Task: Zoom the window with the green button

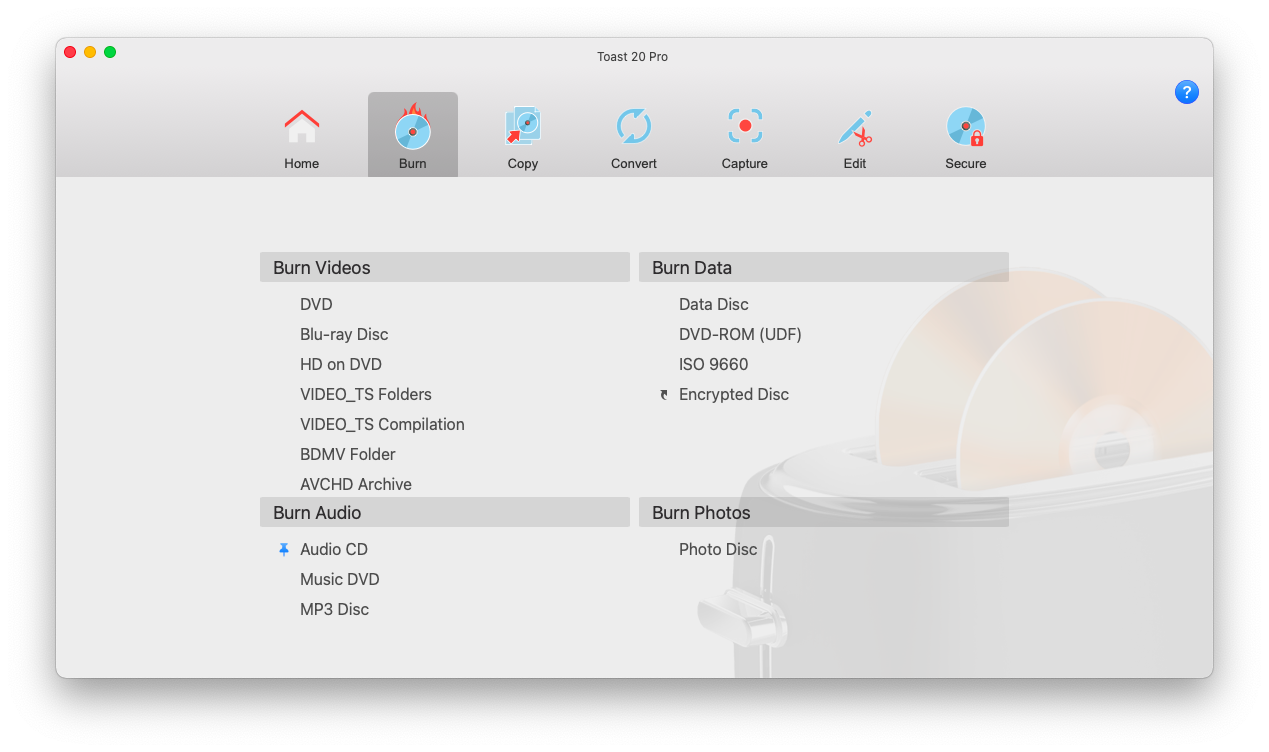Action: pos(110,52)
